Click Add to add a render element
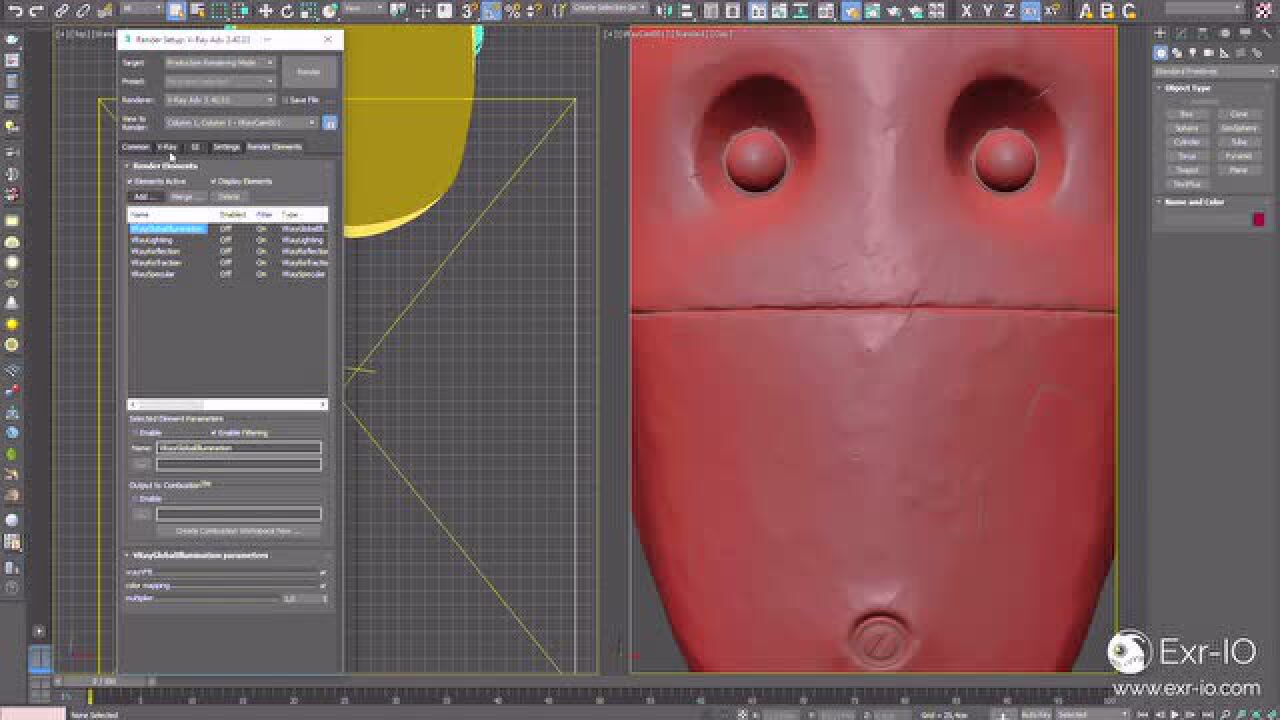Viewport: 1280px width, 720px height. click(x=142, y=197)
